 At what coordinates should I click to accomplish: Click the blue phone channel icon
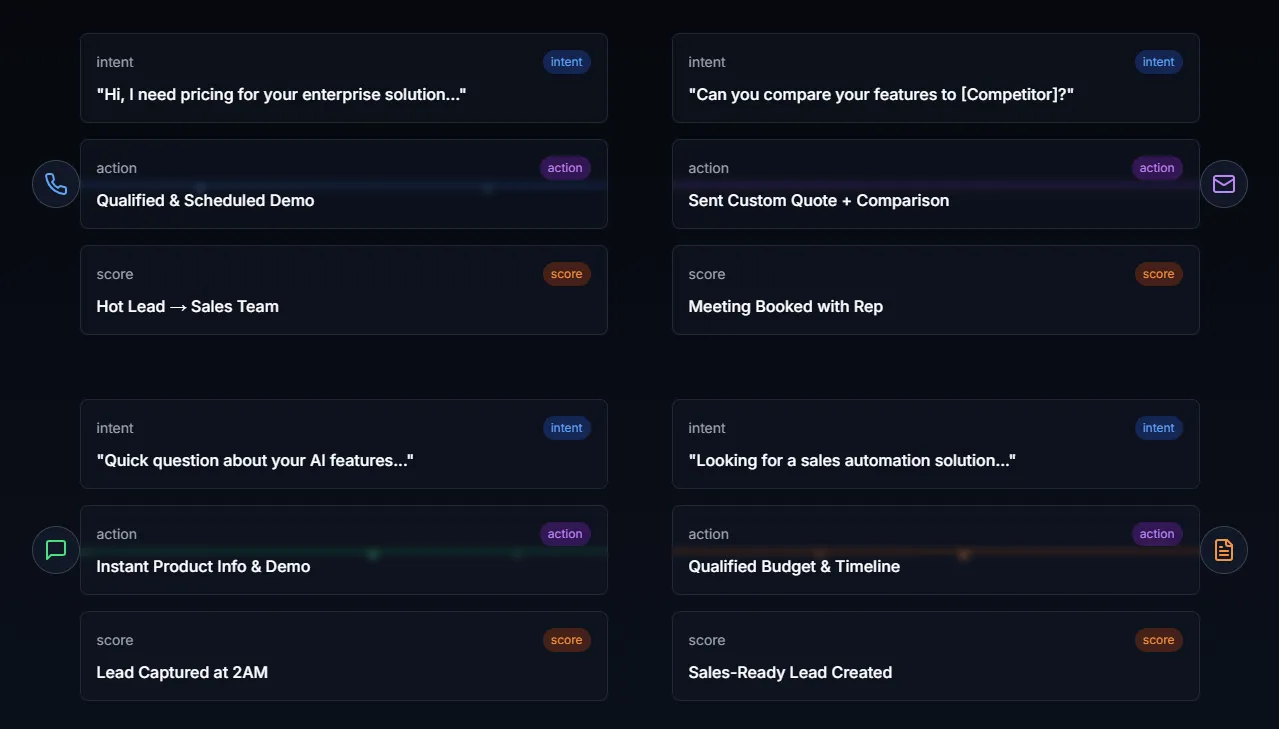(x=56, y=184)
